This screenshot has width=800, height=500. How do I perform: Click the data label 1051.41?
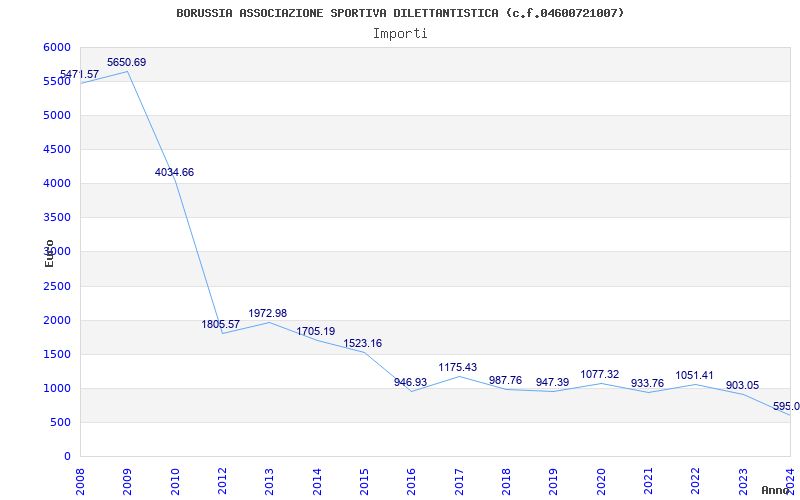[x=694, y=376]
